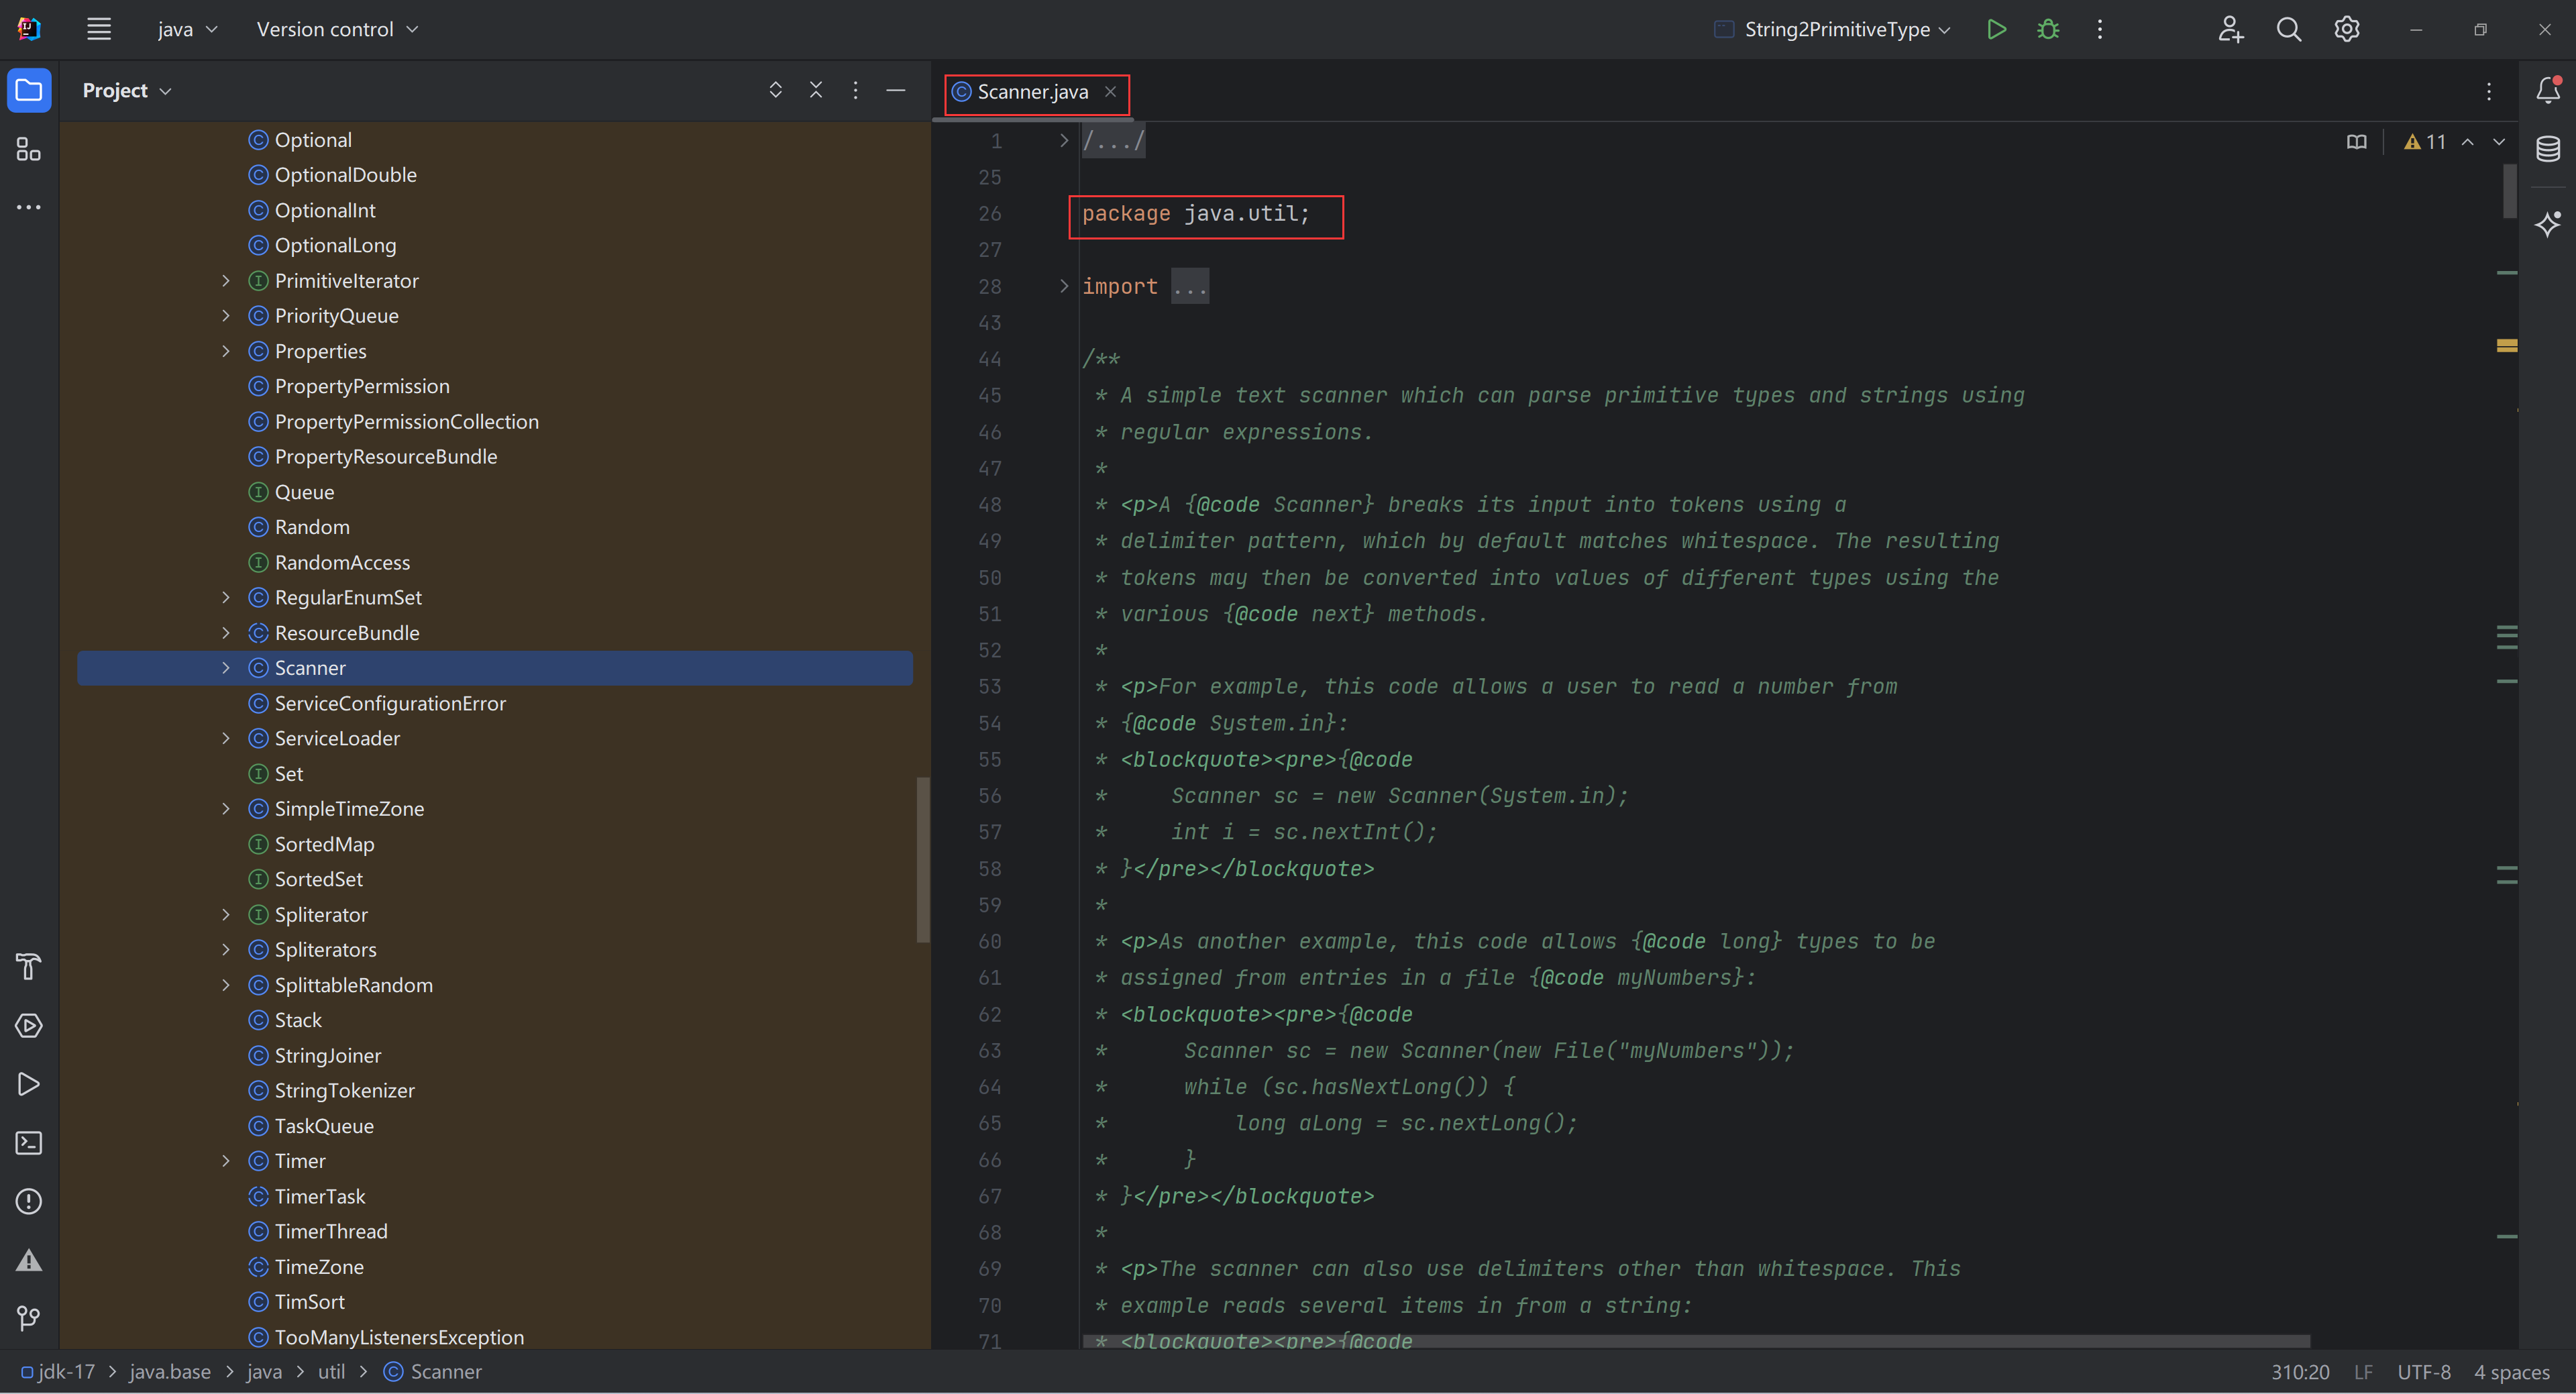This screenshot has width=2576, height=1394.
Task: Open the Build hammer tool window
Action: point(29,966)
